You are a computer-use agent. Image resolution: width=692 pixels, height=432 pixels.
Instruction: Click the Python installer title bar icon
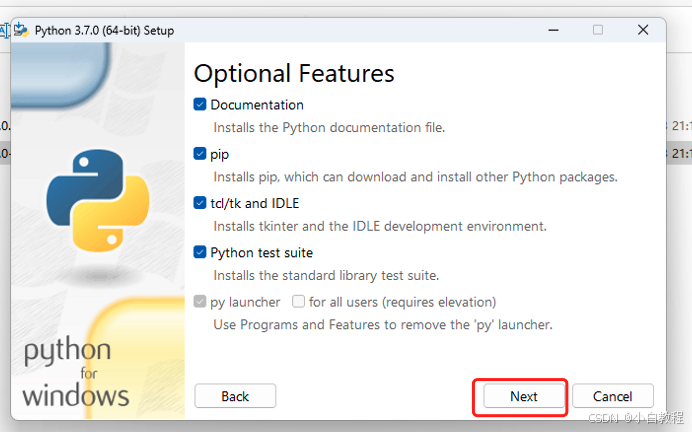21,30
